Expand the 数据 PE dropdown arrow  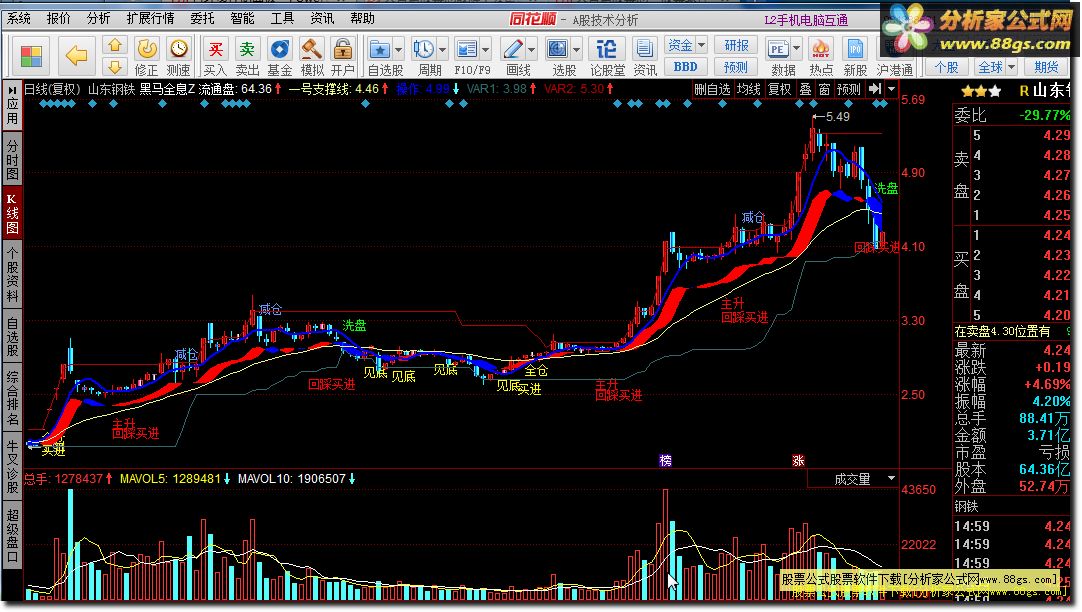(796, 50)
